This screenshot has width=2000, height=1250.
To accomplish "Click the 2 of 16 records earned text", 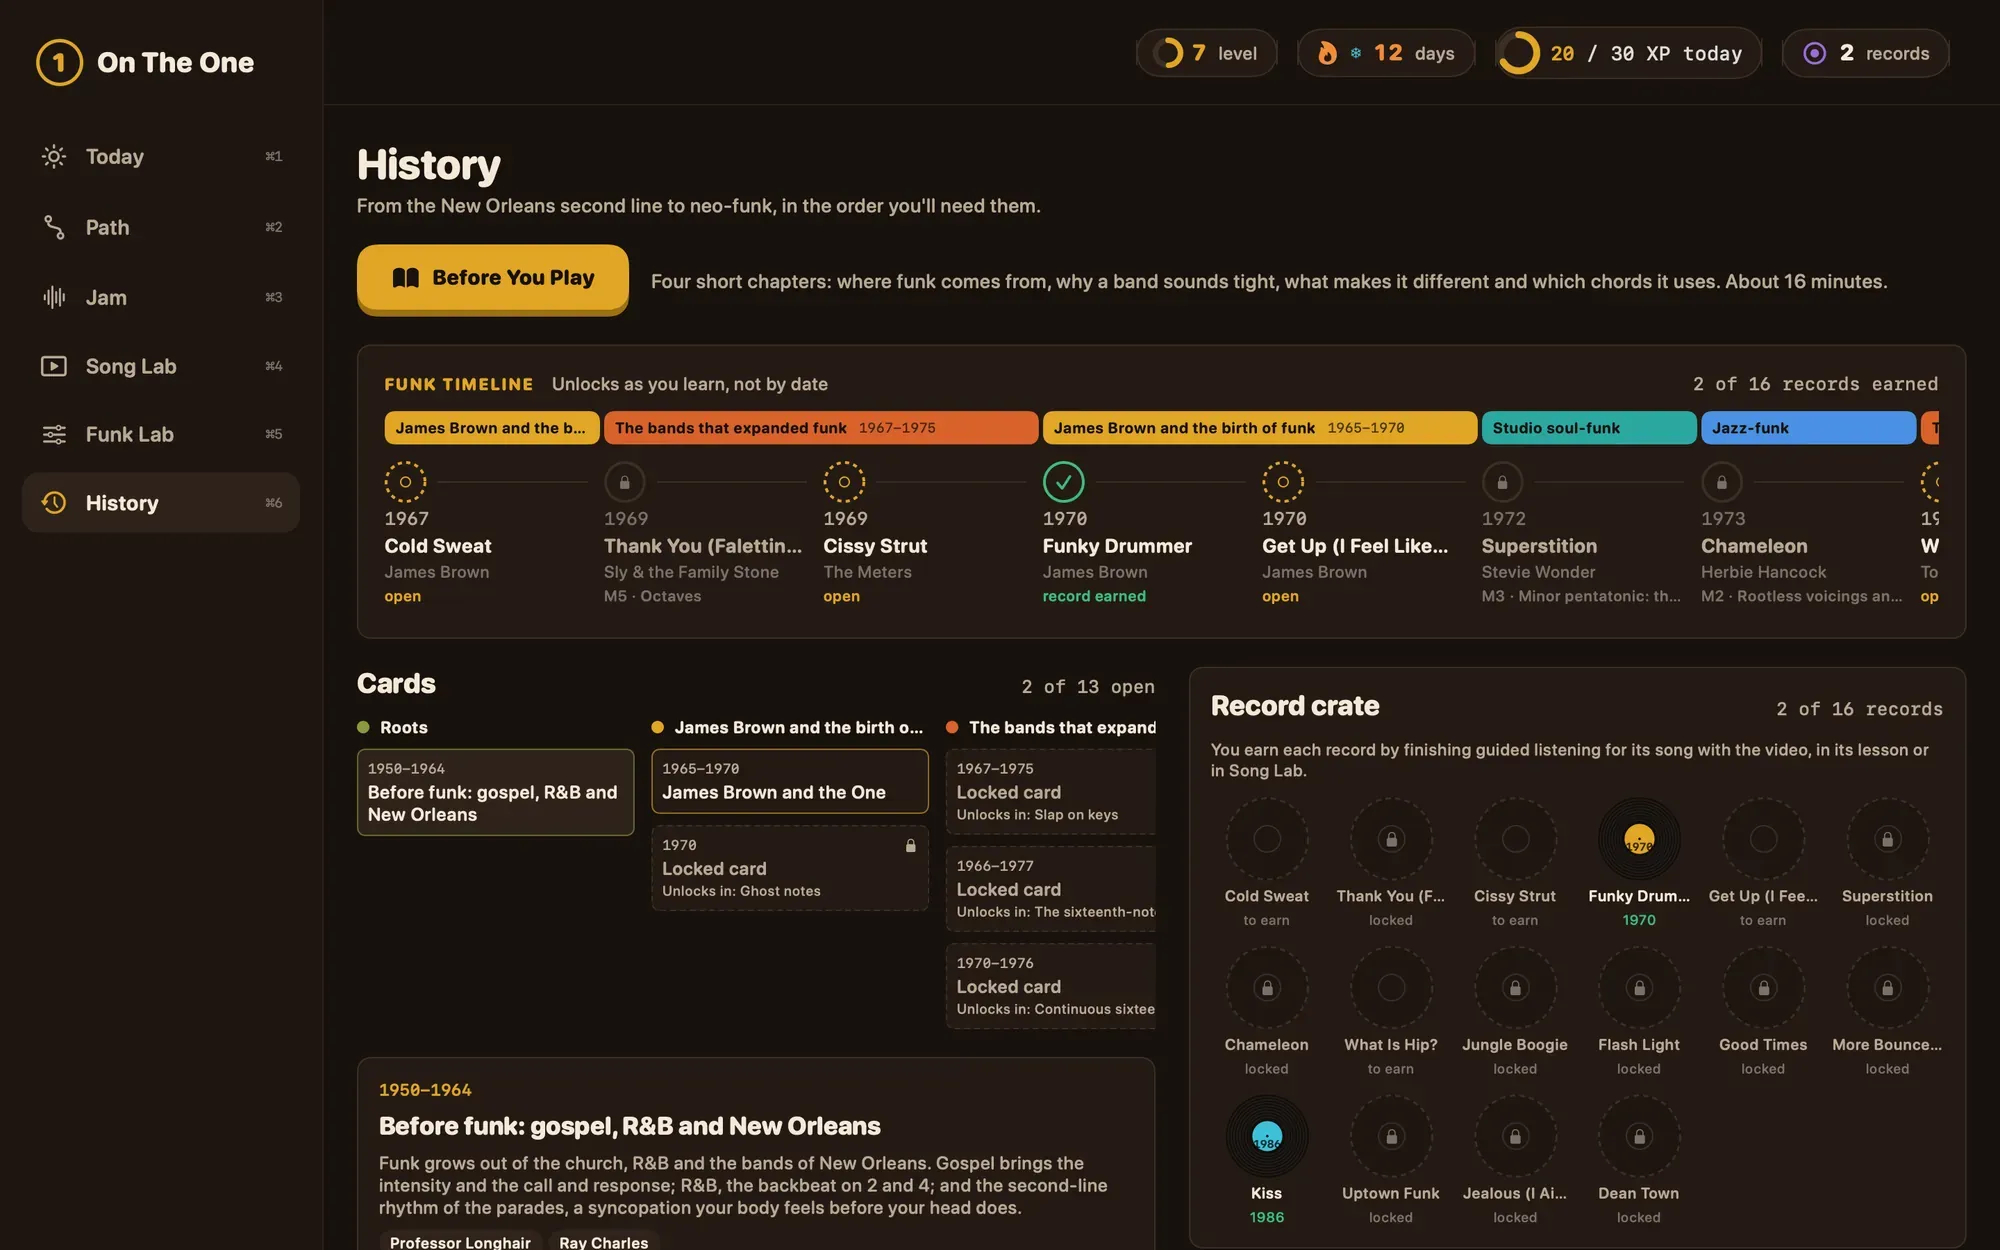I will coord(1815,384).
